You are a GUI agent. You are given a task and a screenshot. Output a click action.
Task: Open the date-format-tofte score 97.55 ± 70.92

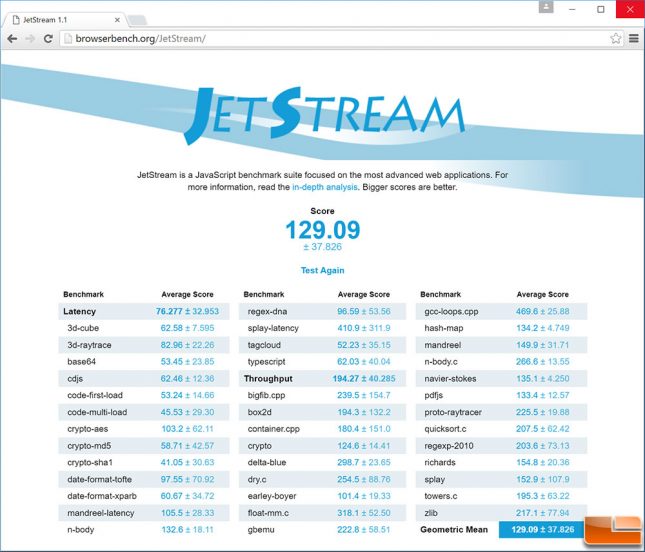tap(187, 479)
